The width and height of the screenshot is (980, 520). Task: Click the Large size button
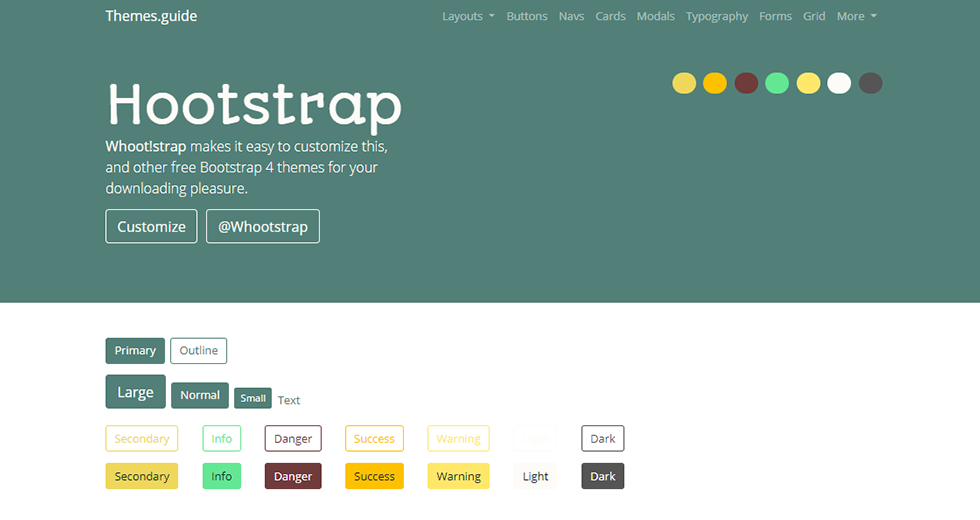coord(136,392)
